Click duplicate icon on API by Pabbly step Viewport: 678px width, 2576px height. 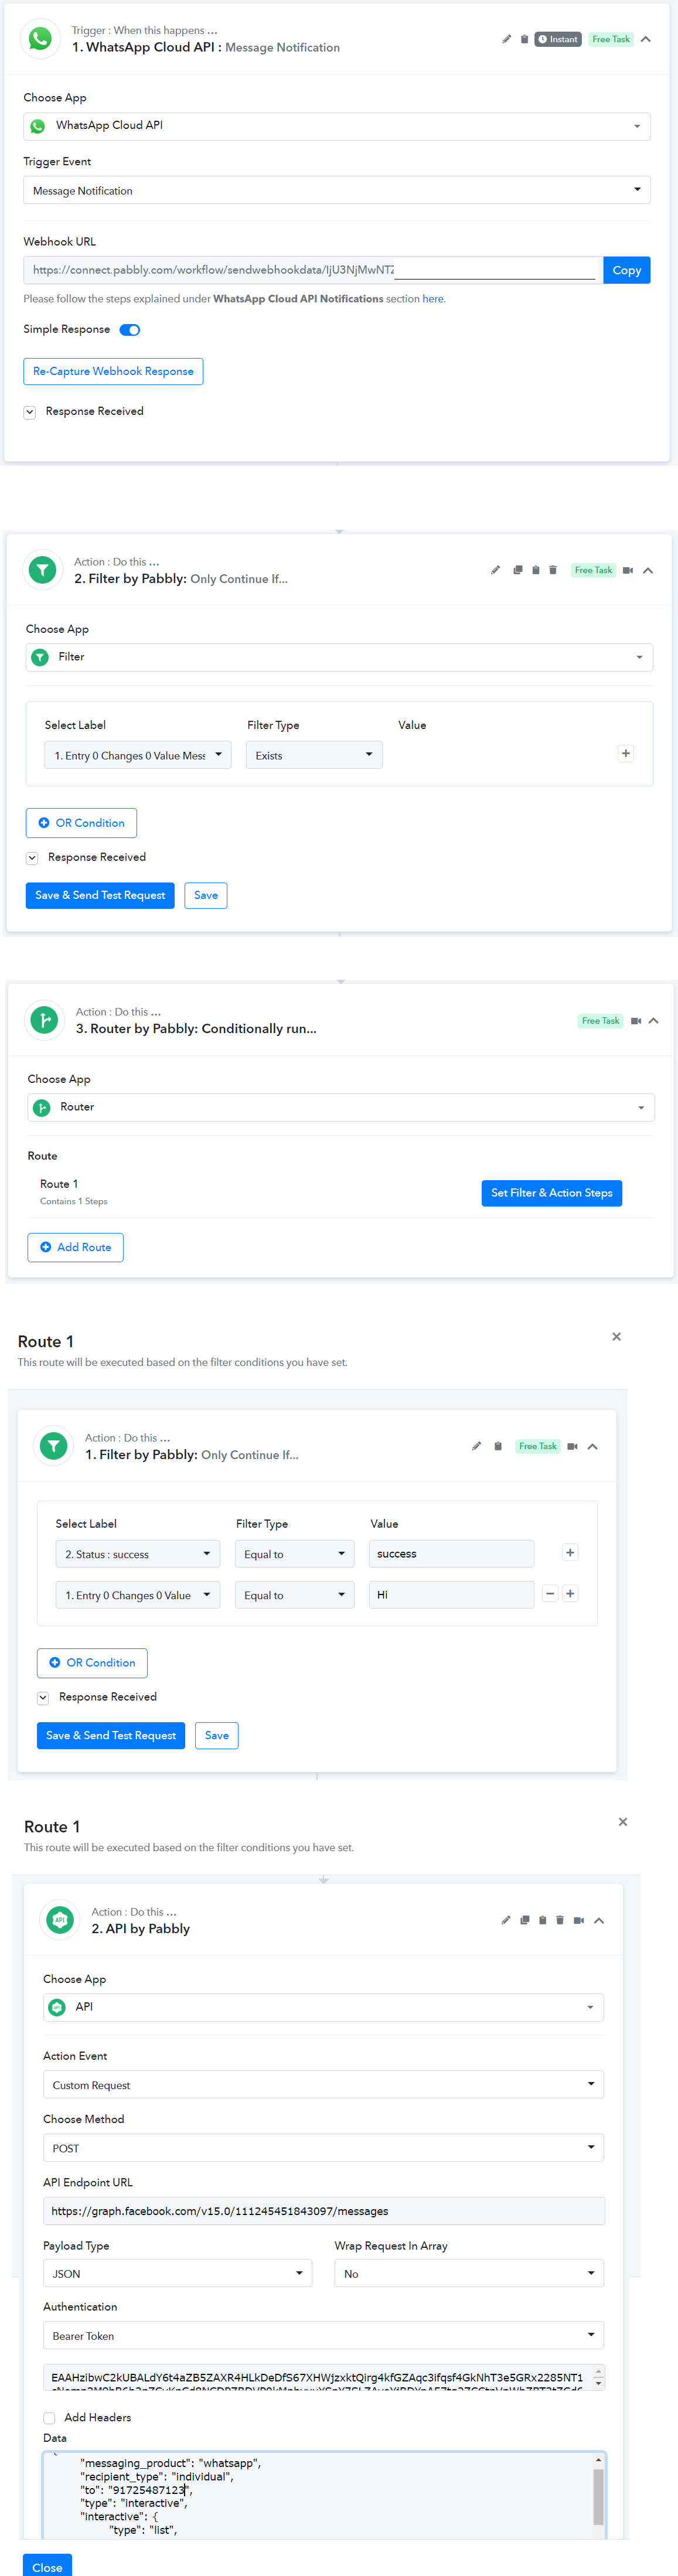[x=525, y=1920]
